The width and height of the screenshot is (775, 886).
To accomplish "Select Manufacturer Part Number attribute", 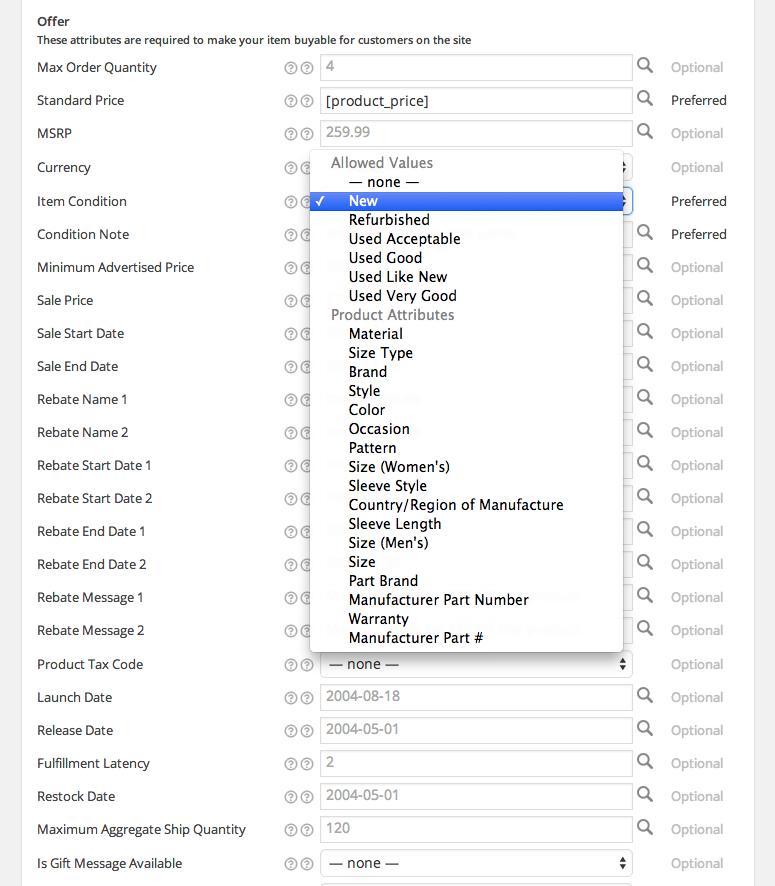I will [x=466, y=600].
